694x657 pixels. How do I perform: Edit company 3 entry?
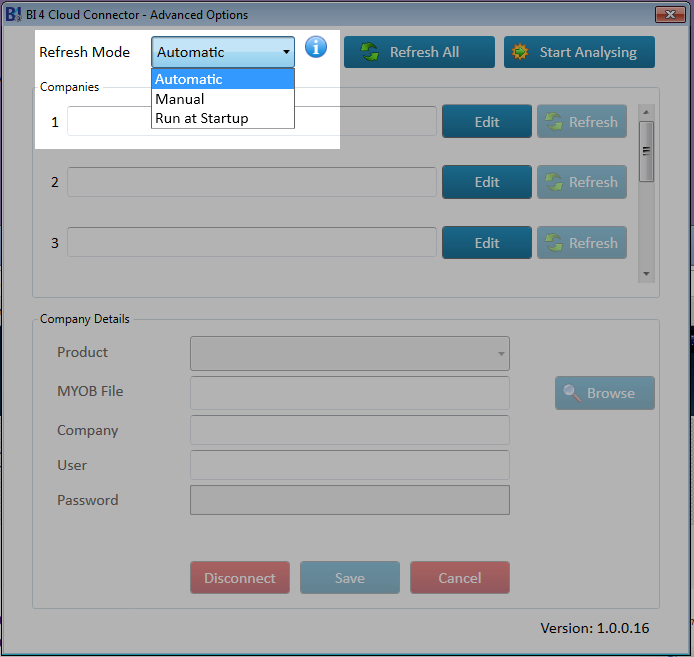point(487,243)
